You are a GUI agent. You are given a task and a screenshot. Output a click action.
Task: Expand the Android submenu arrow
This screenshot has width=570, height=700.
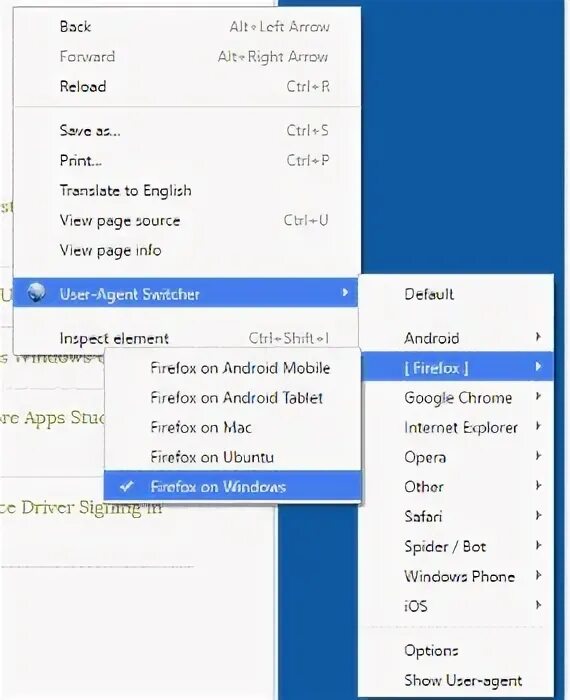[538, 337]
